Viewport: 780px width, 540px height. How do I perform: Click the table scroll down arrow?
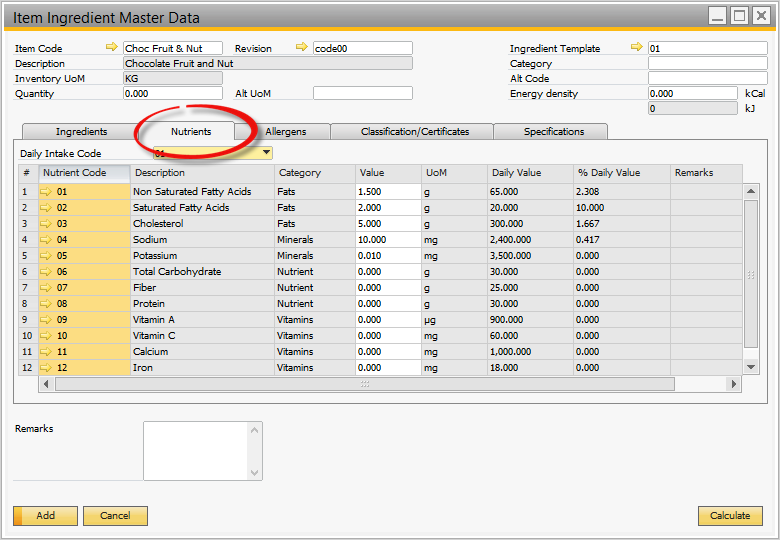coord(751,367)
